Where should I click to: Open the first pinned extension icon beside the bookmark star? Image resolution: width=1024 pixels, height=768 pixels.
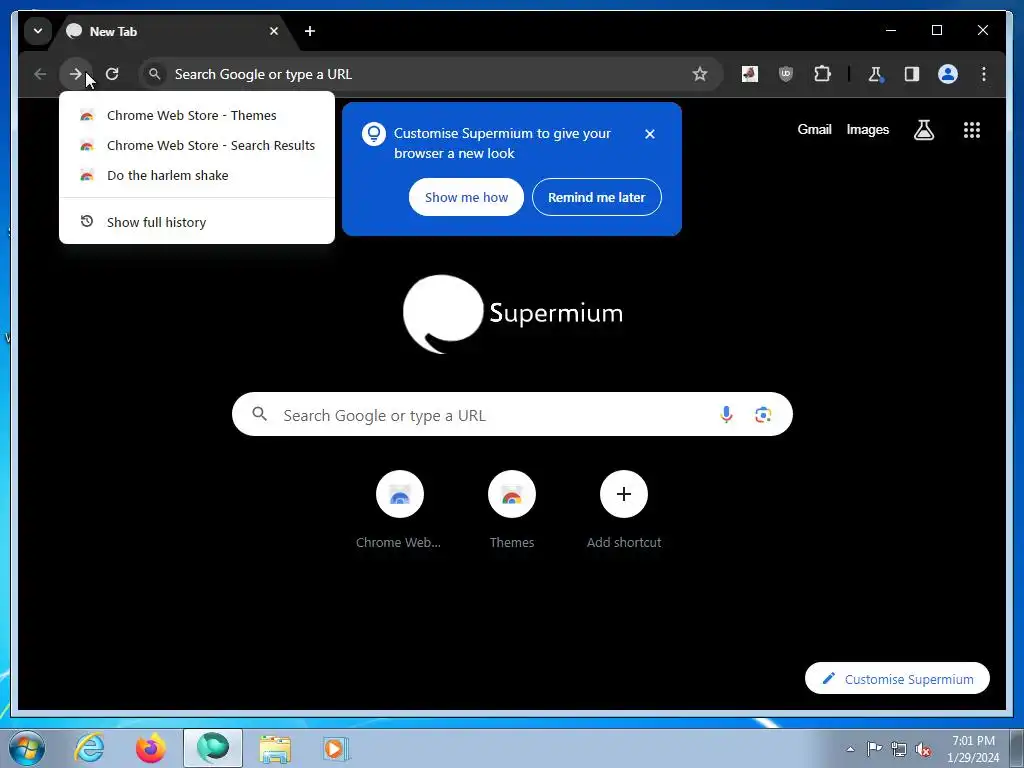tap(750, 74)
